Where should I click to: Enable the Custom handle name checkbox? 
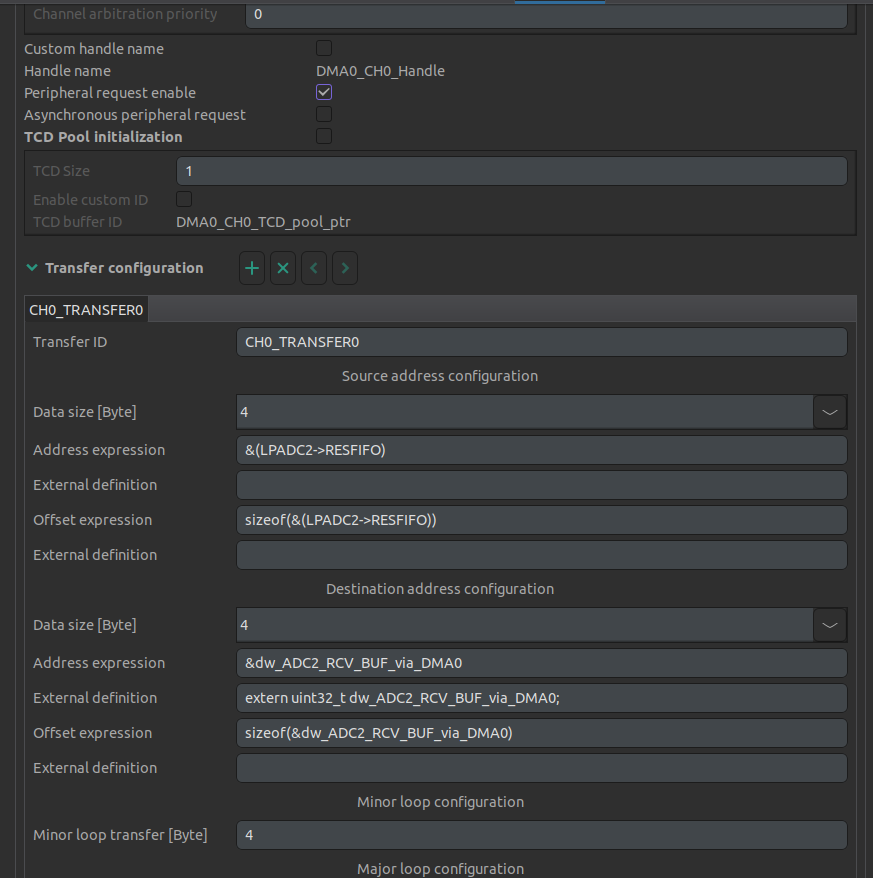point(323,47)
